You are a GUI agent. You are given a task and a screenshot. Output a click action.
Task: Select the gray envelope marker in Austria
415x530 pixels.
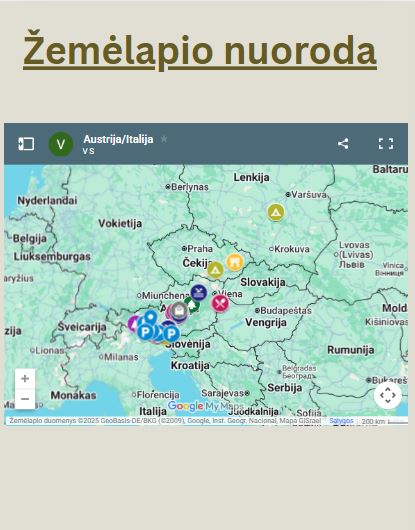click(179, 310)
